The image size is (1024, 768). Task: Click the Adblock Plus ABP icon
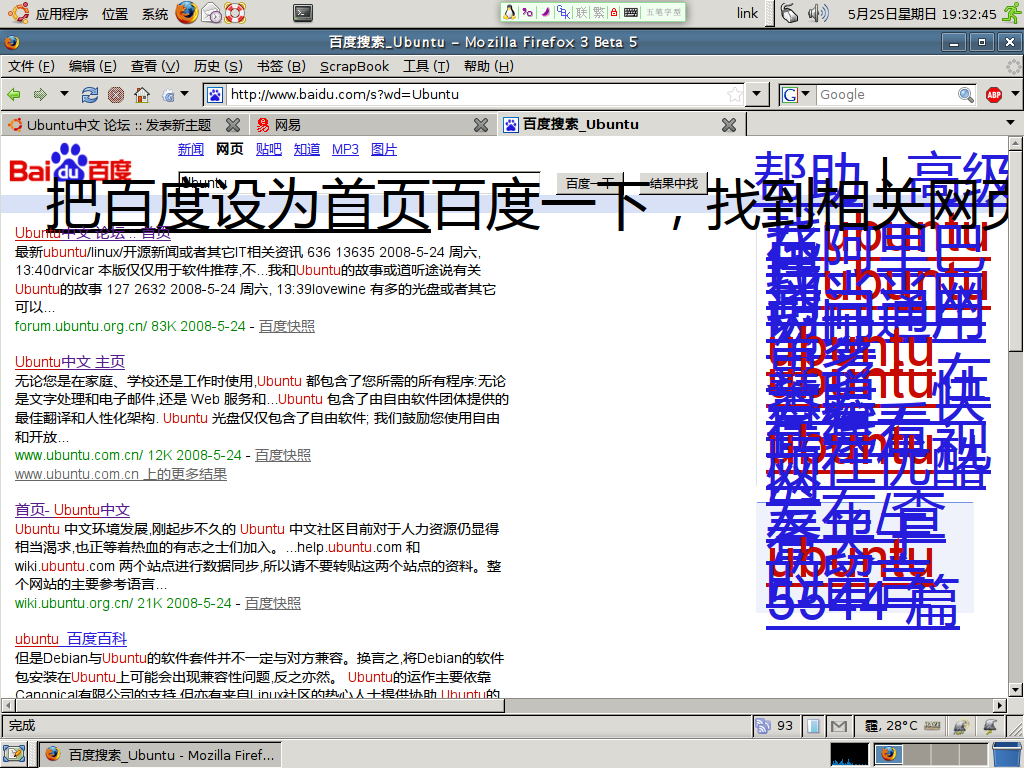coord(994,95)
